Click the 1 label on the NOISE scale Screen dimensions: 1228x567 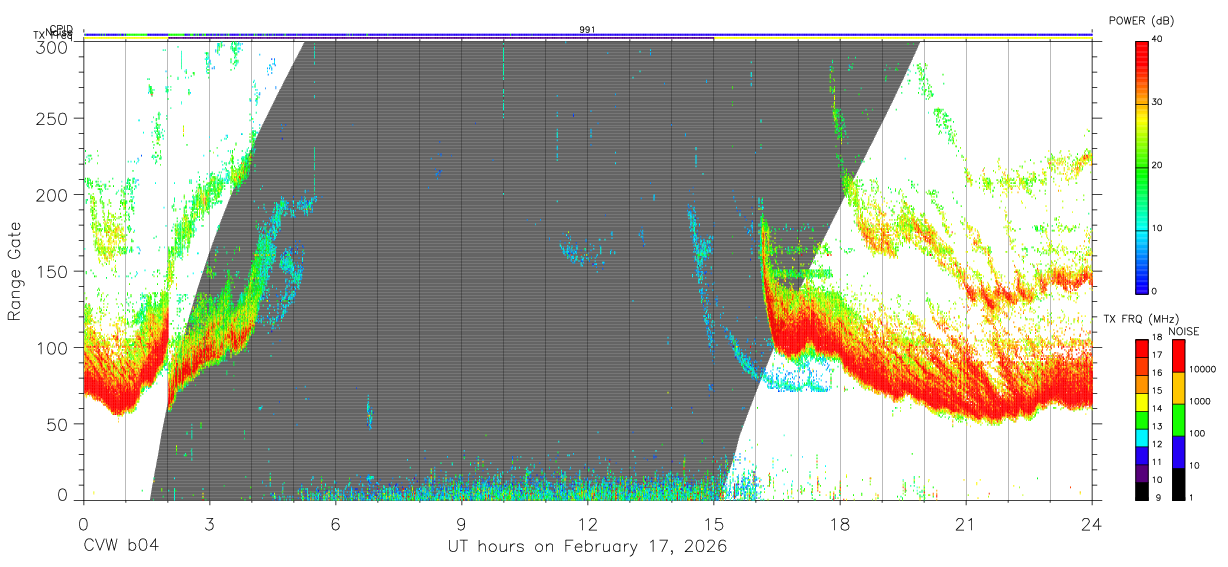click(x=1191, y=497)
